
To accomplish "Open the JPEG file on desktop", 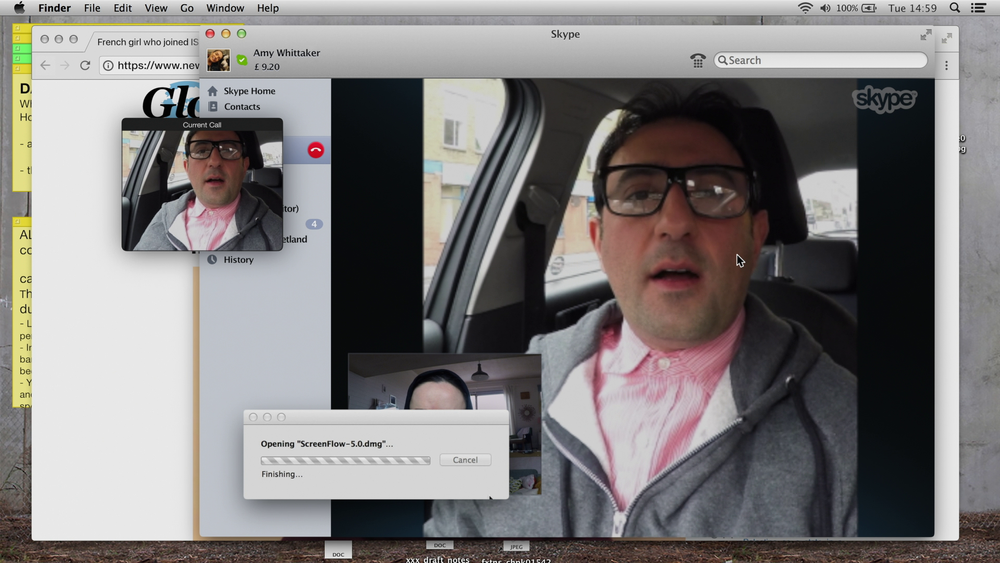I will click(x=516, y=552).
